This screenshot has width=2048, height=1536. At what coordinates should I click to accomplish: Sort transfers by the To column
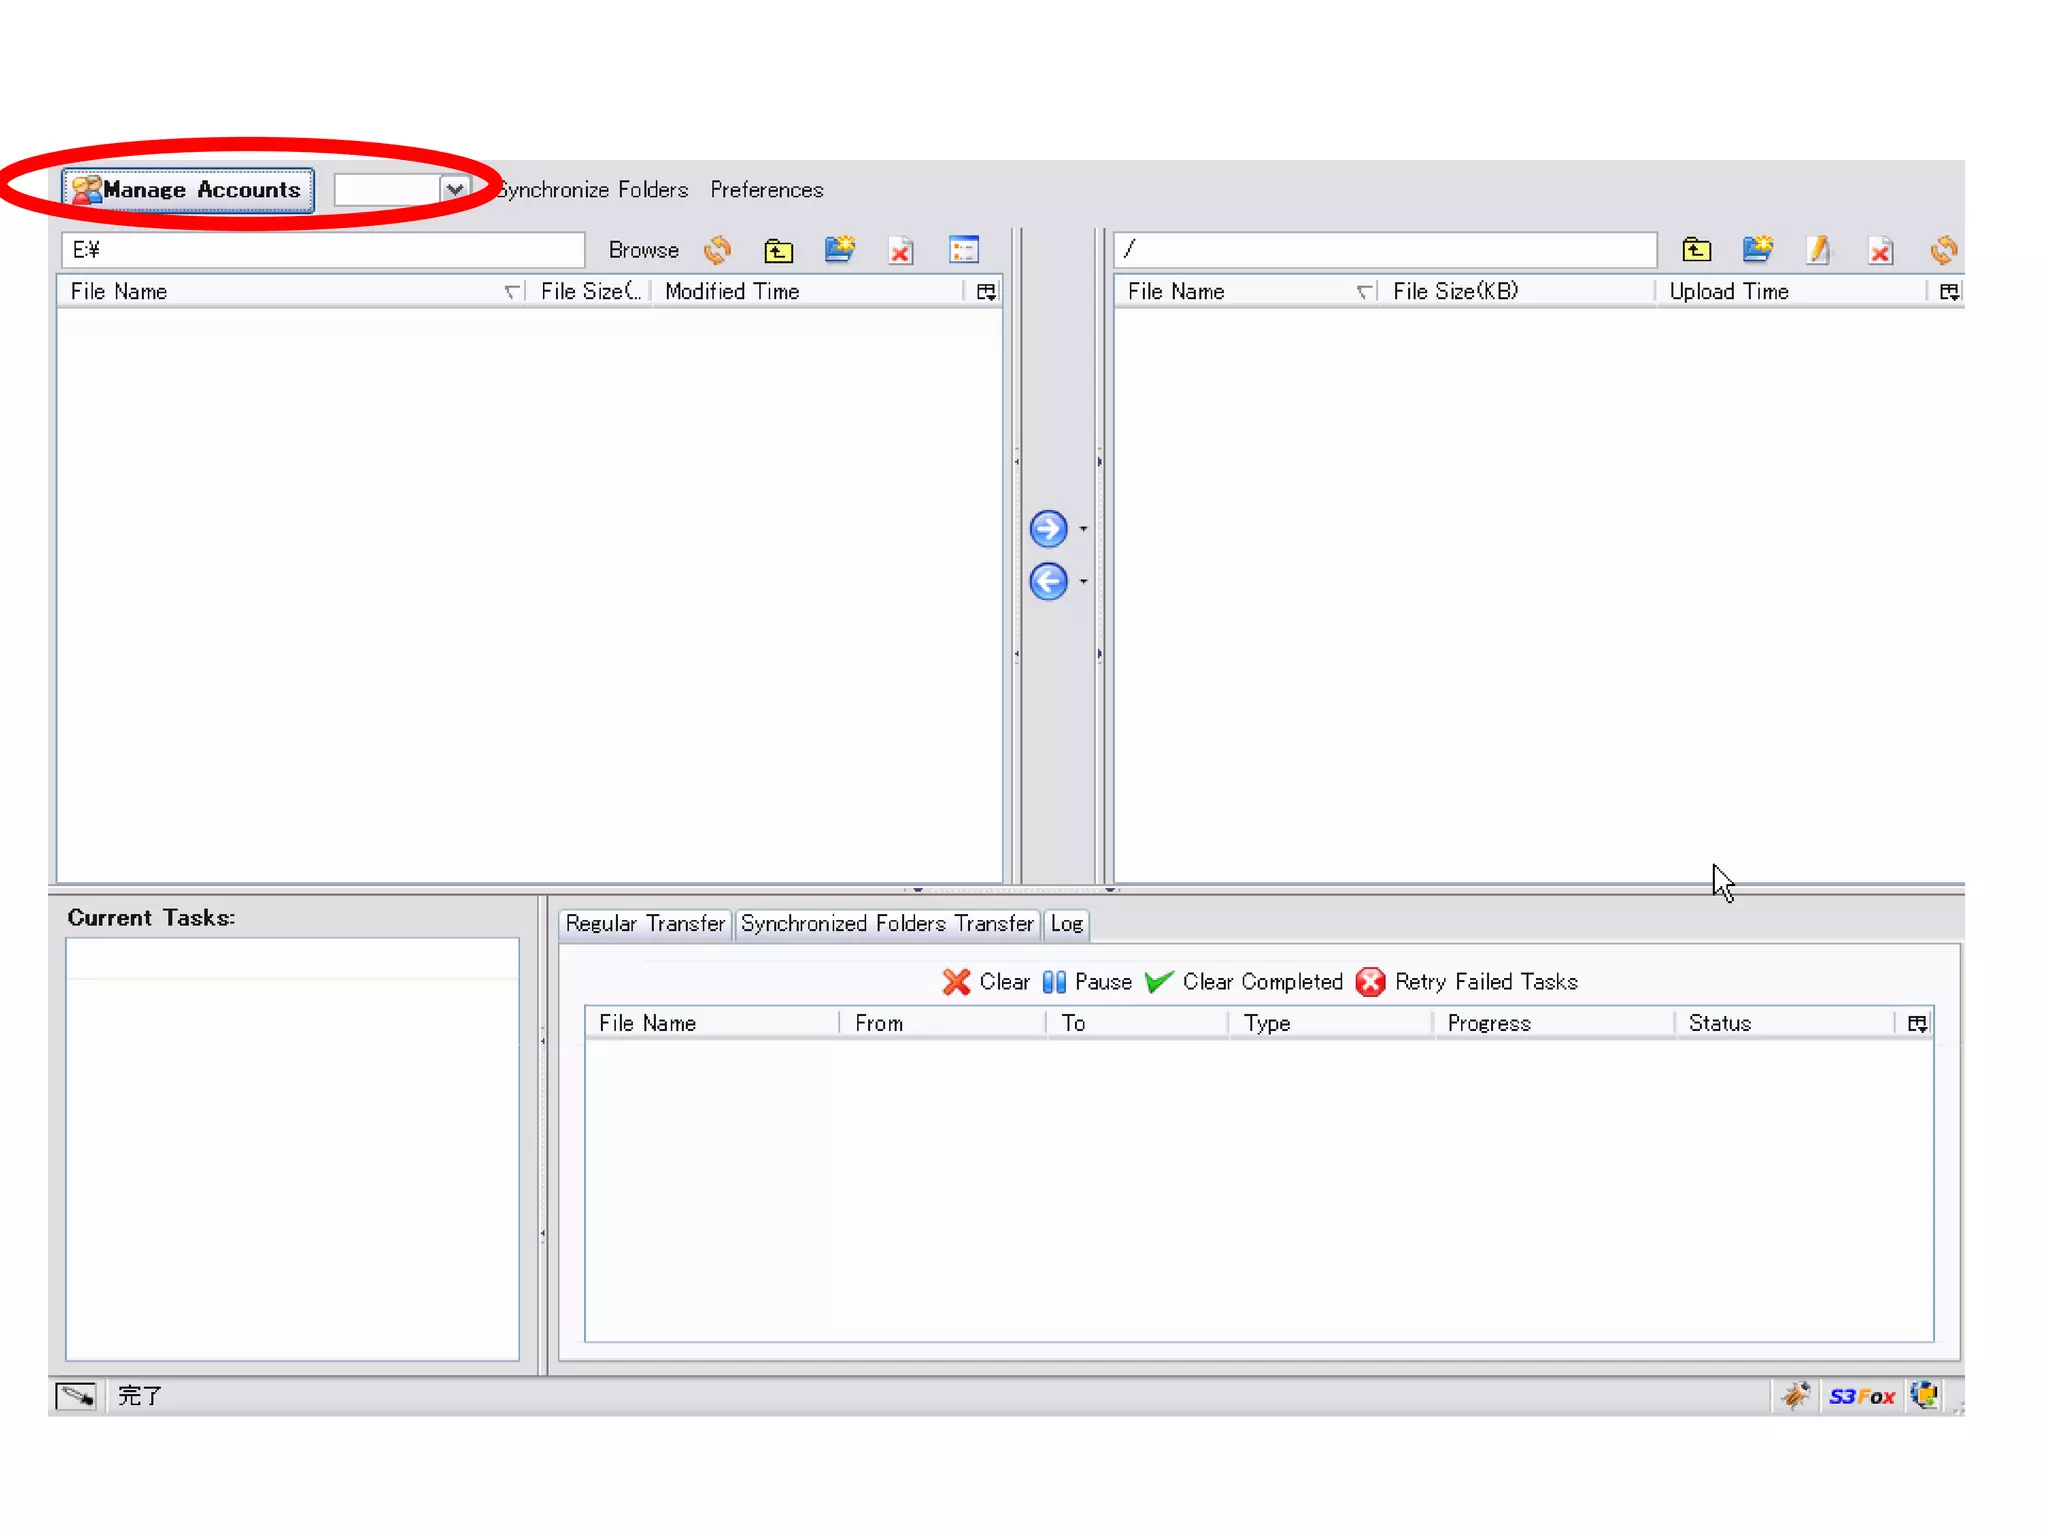coord(1137,1023)
